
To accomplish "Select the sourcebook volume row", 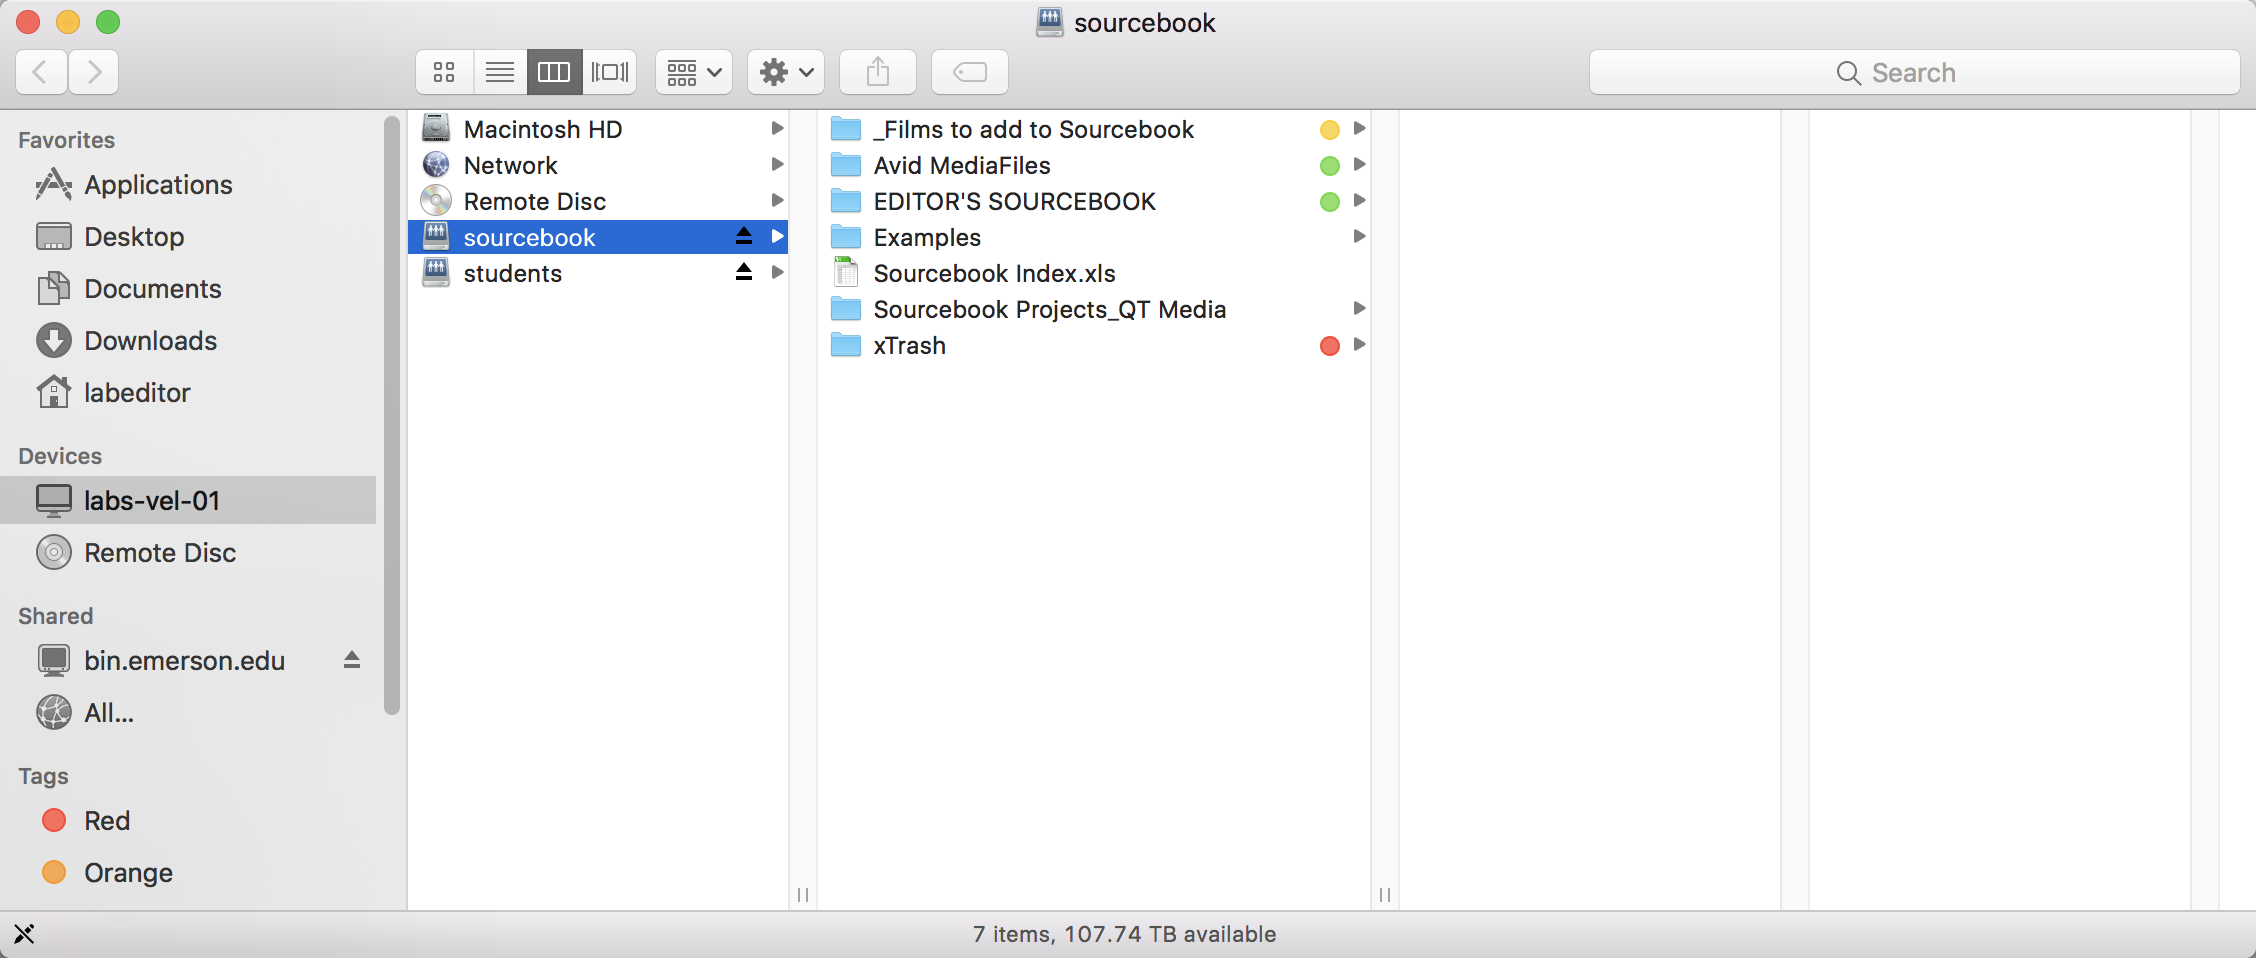I will (x=598, y=237).
